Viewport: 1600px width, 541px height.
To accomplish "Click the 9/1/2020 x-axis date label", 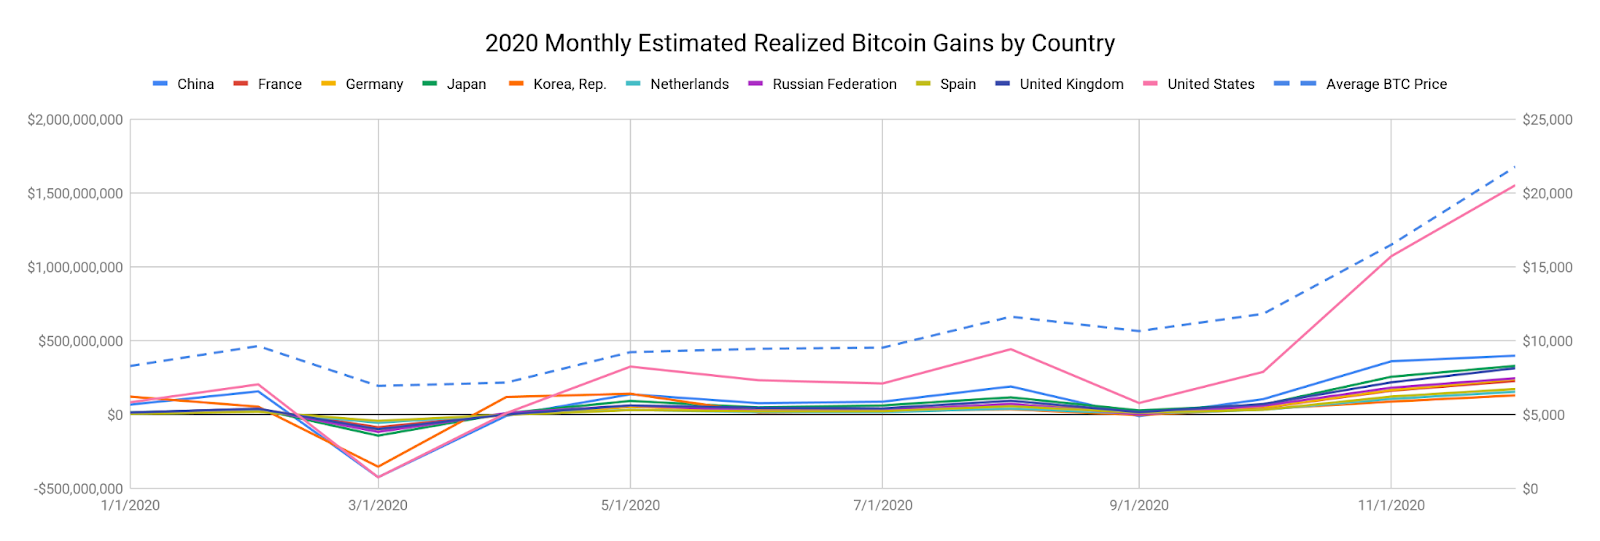I will (1138, 505).
